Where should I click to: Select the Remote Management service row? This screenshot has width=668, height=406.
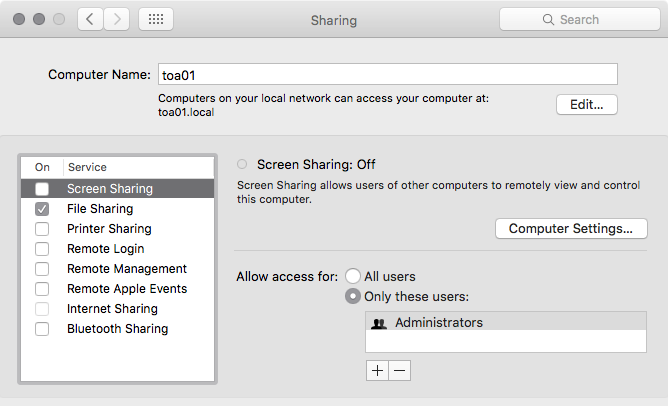tap(118, 269)
